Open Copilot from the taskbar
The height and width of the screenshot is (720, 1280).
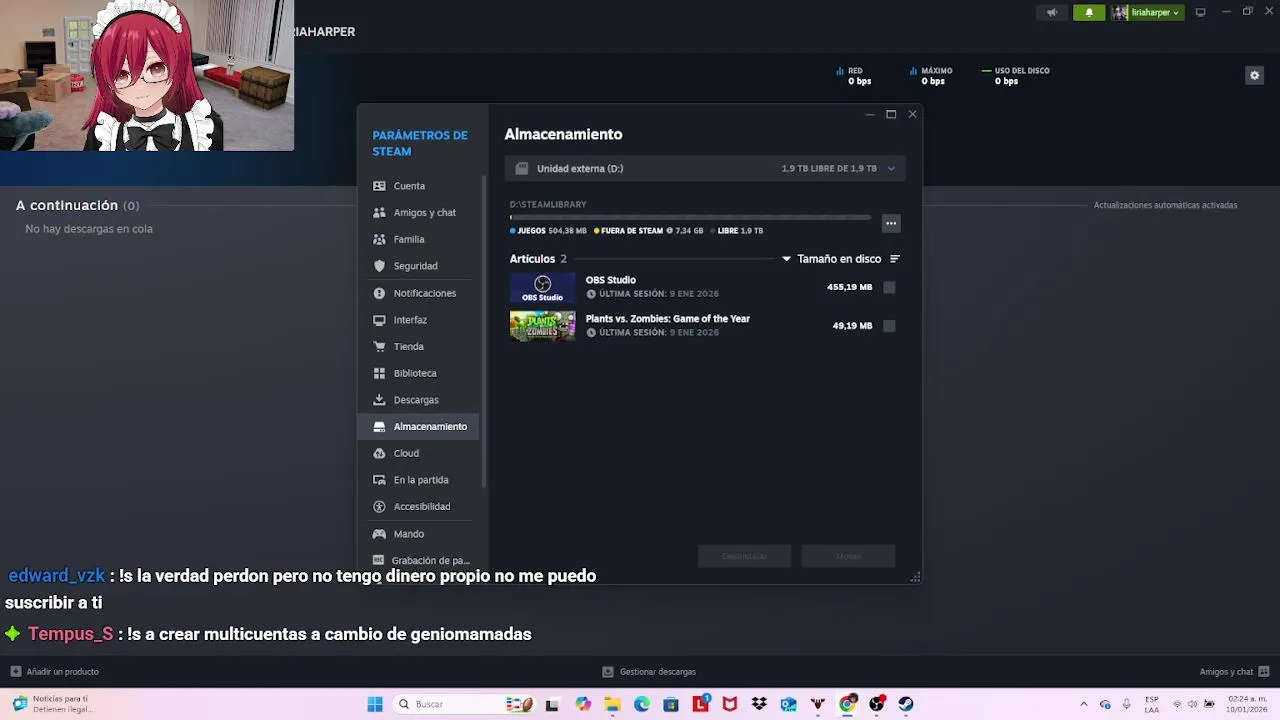click(583, 704)
